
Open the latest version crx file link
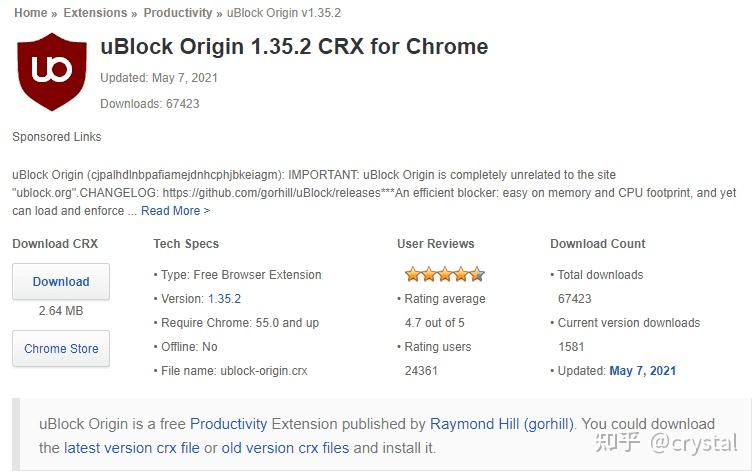[132, 448]
